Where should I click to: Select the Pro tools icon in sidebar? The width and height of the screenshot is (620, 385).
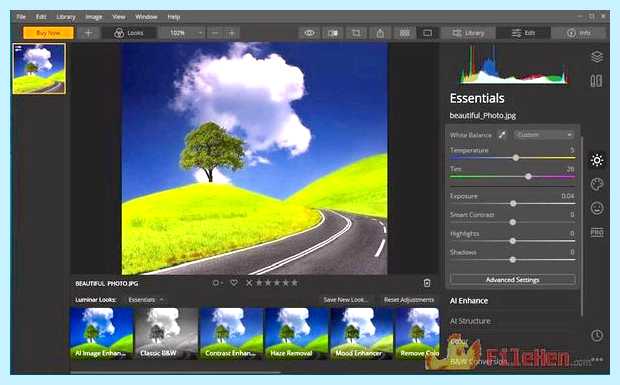[x=597, y=232]
